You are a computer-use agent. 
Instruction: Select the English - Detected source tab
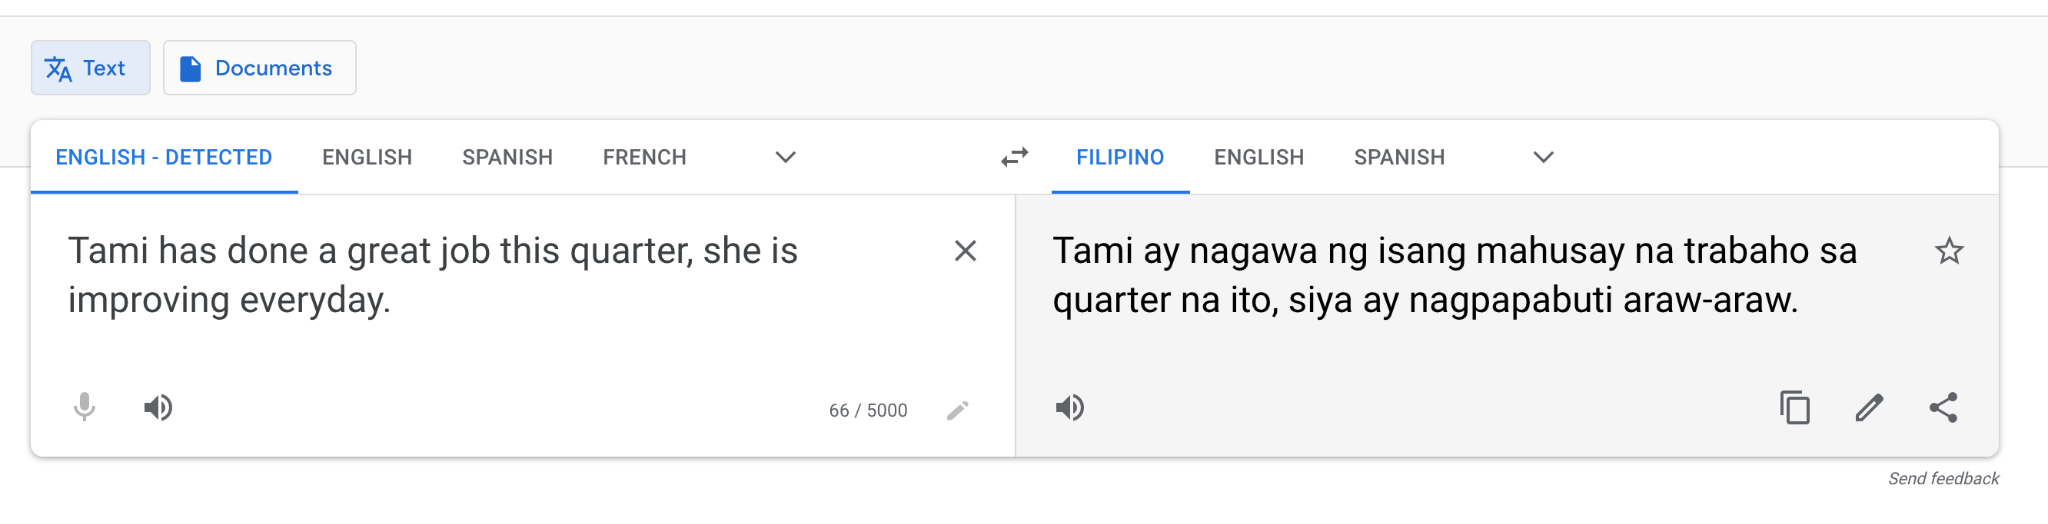point(164,157)
